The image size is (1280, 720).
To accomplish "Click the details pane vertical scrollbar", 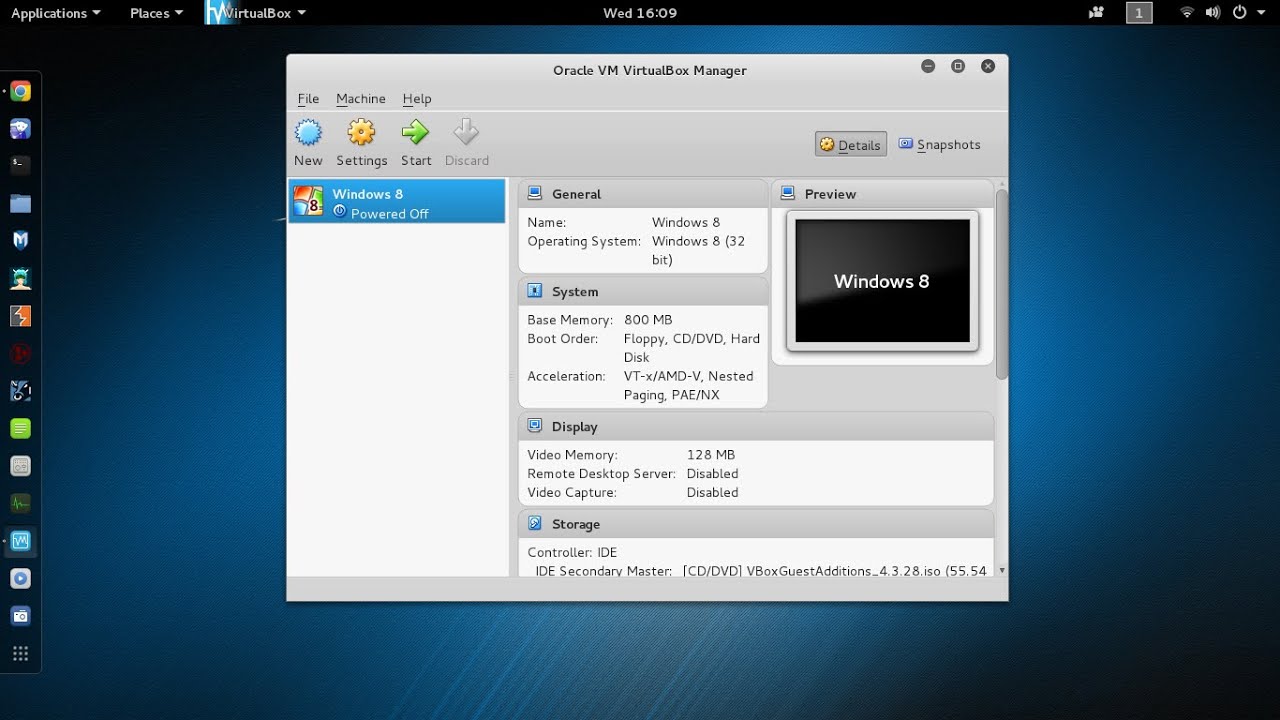I will point(1001,284).
